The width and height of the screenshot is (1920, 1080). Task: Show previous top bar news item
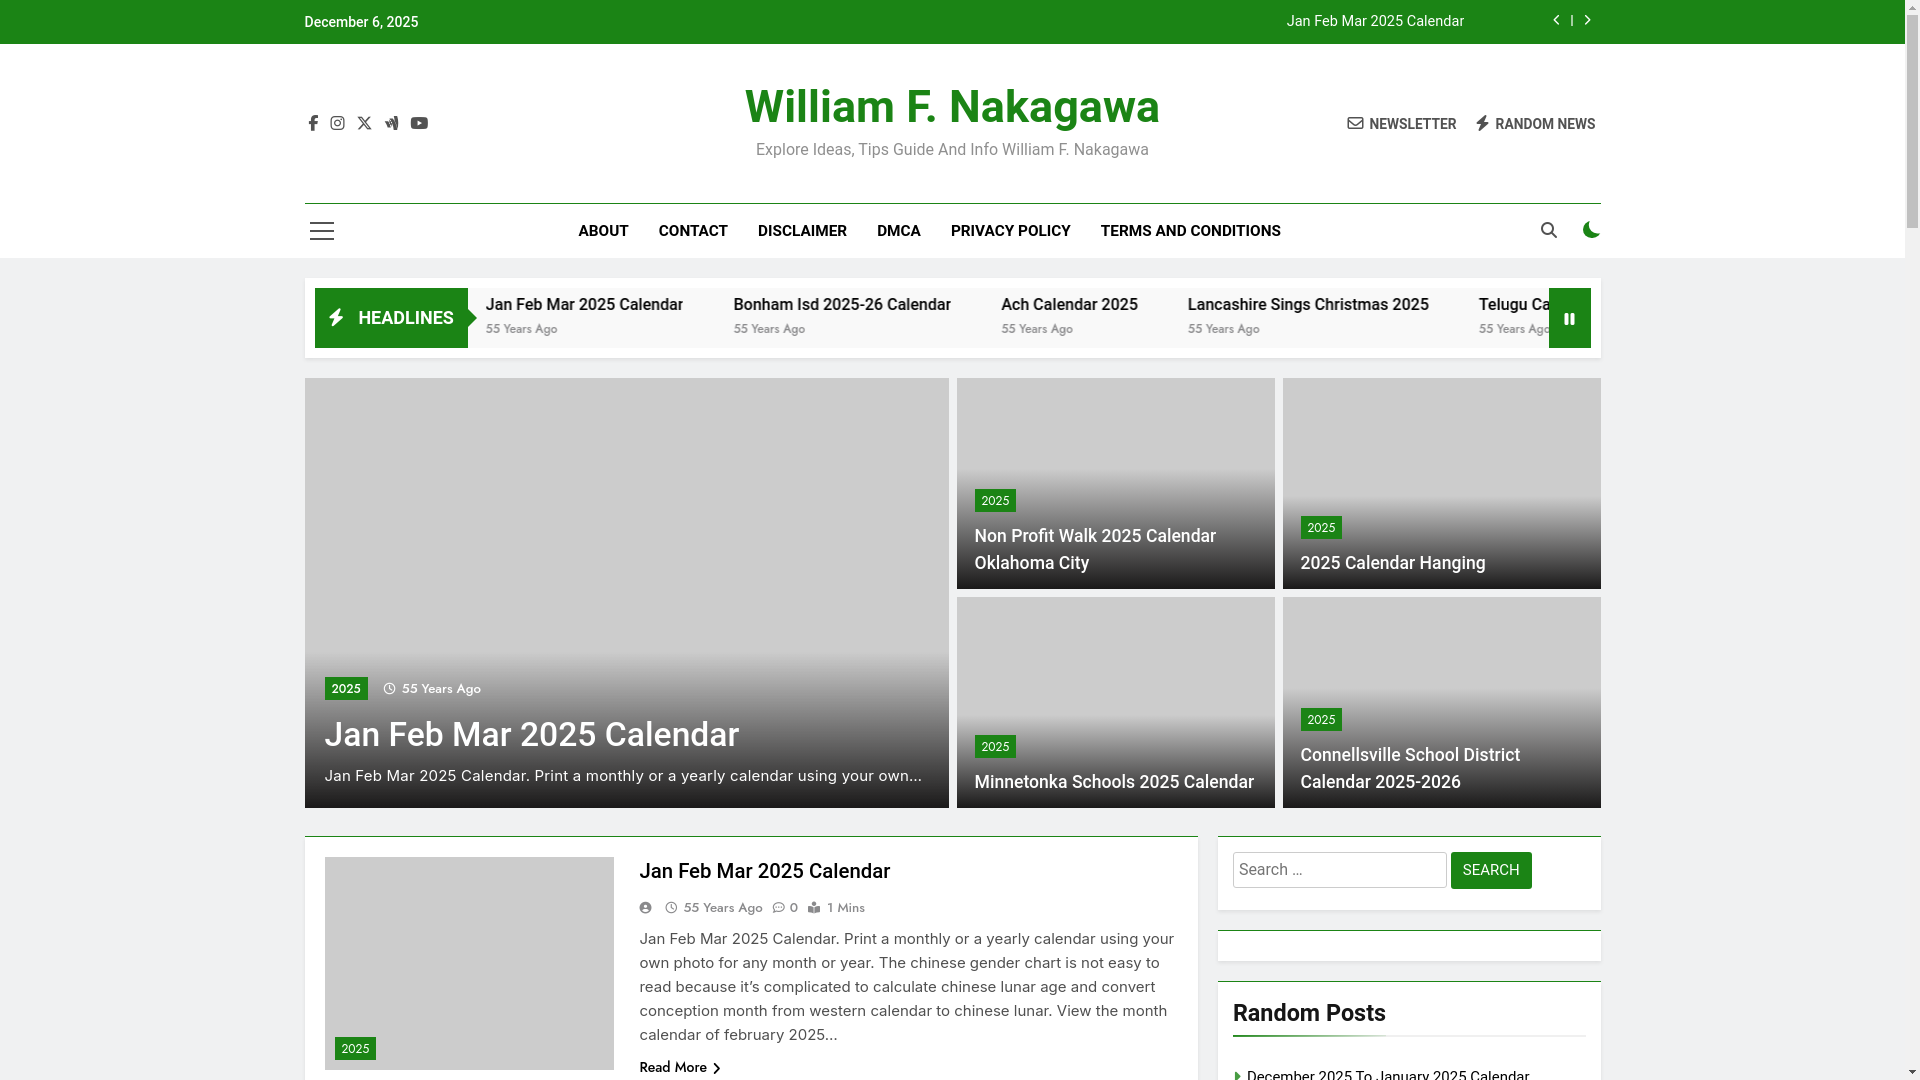(x=1556, y=21)
